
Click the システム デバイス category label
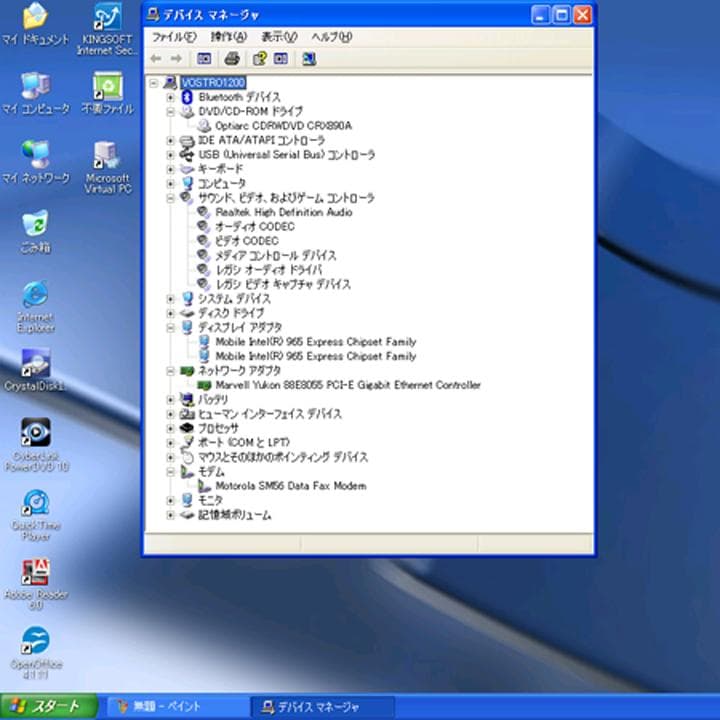(x=234, y=299)
